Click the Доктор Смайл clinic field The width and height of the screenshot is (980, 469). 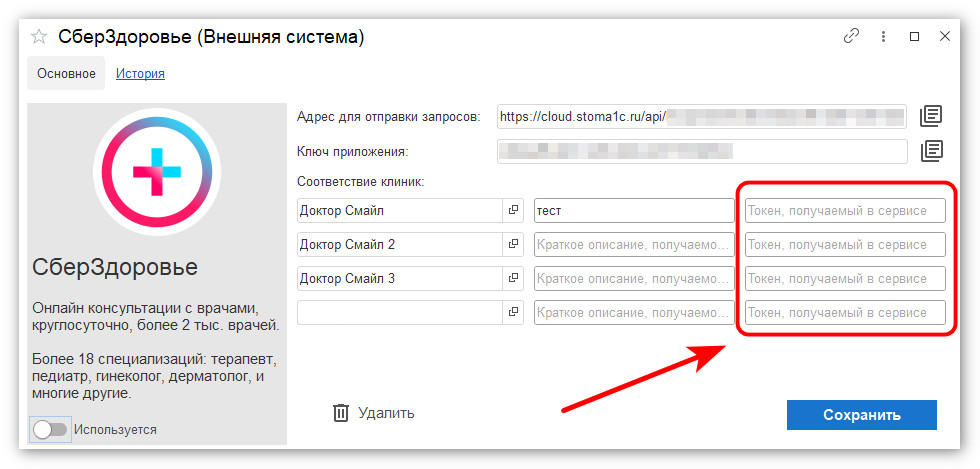[x=400, y=211]
